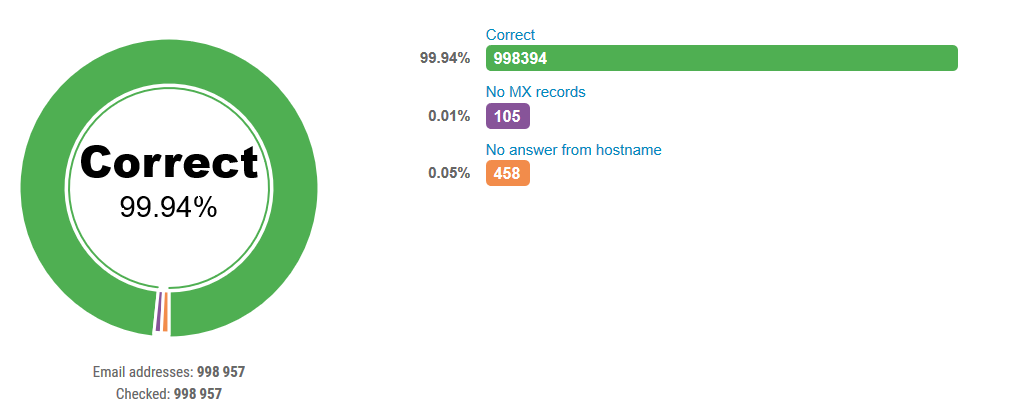Viewport: 1014px width, 417px height.
Task: Click the Email addresses 998 957 text
Action: pyautogui.click(x=169, y=372)
